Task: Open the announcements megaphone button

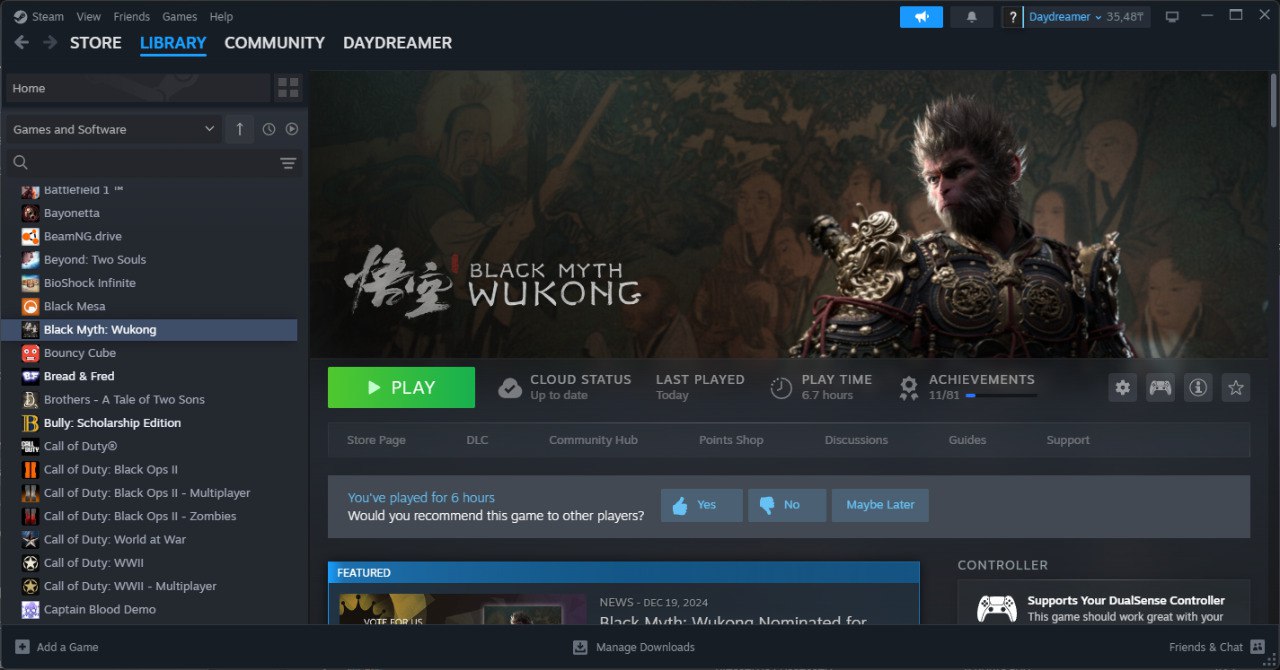Action: point(921,17)
